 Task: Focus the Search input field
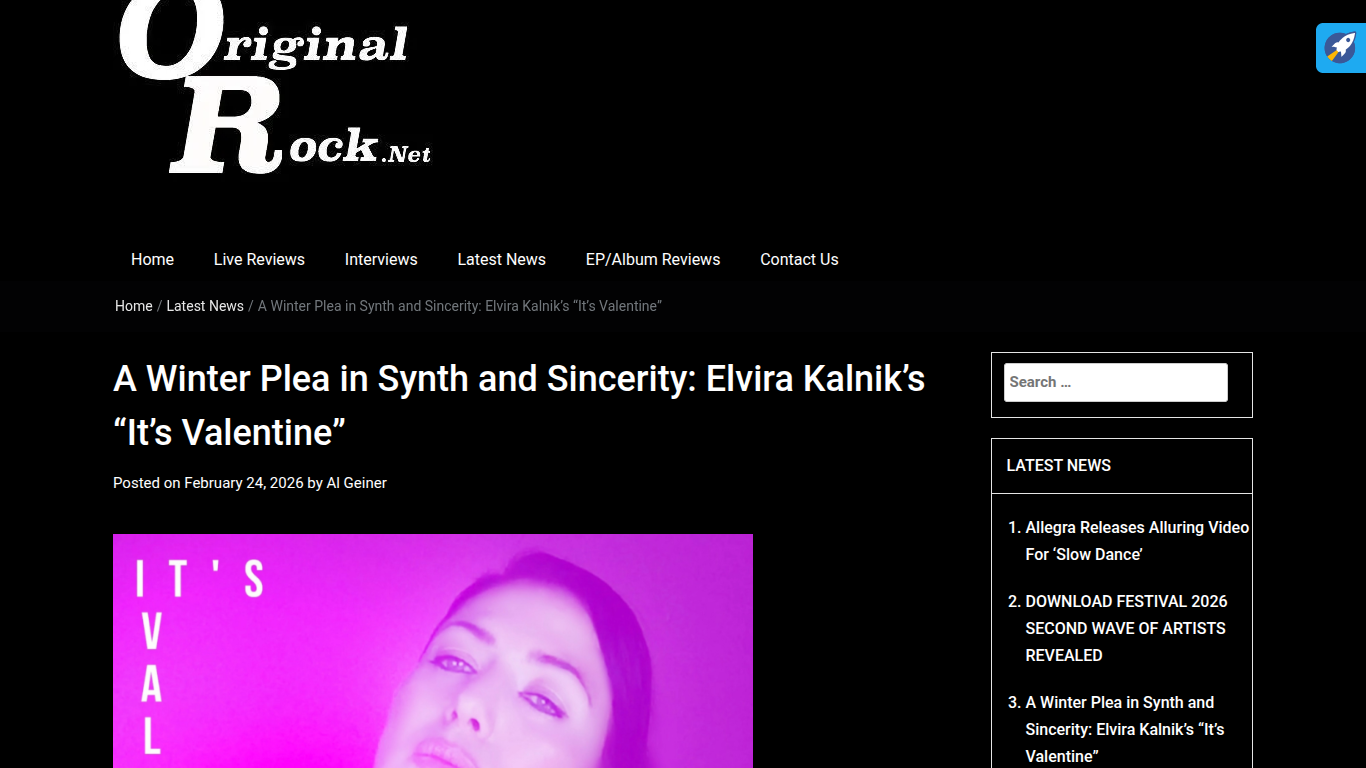pos(1115,382)
